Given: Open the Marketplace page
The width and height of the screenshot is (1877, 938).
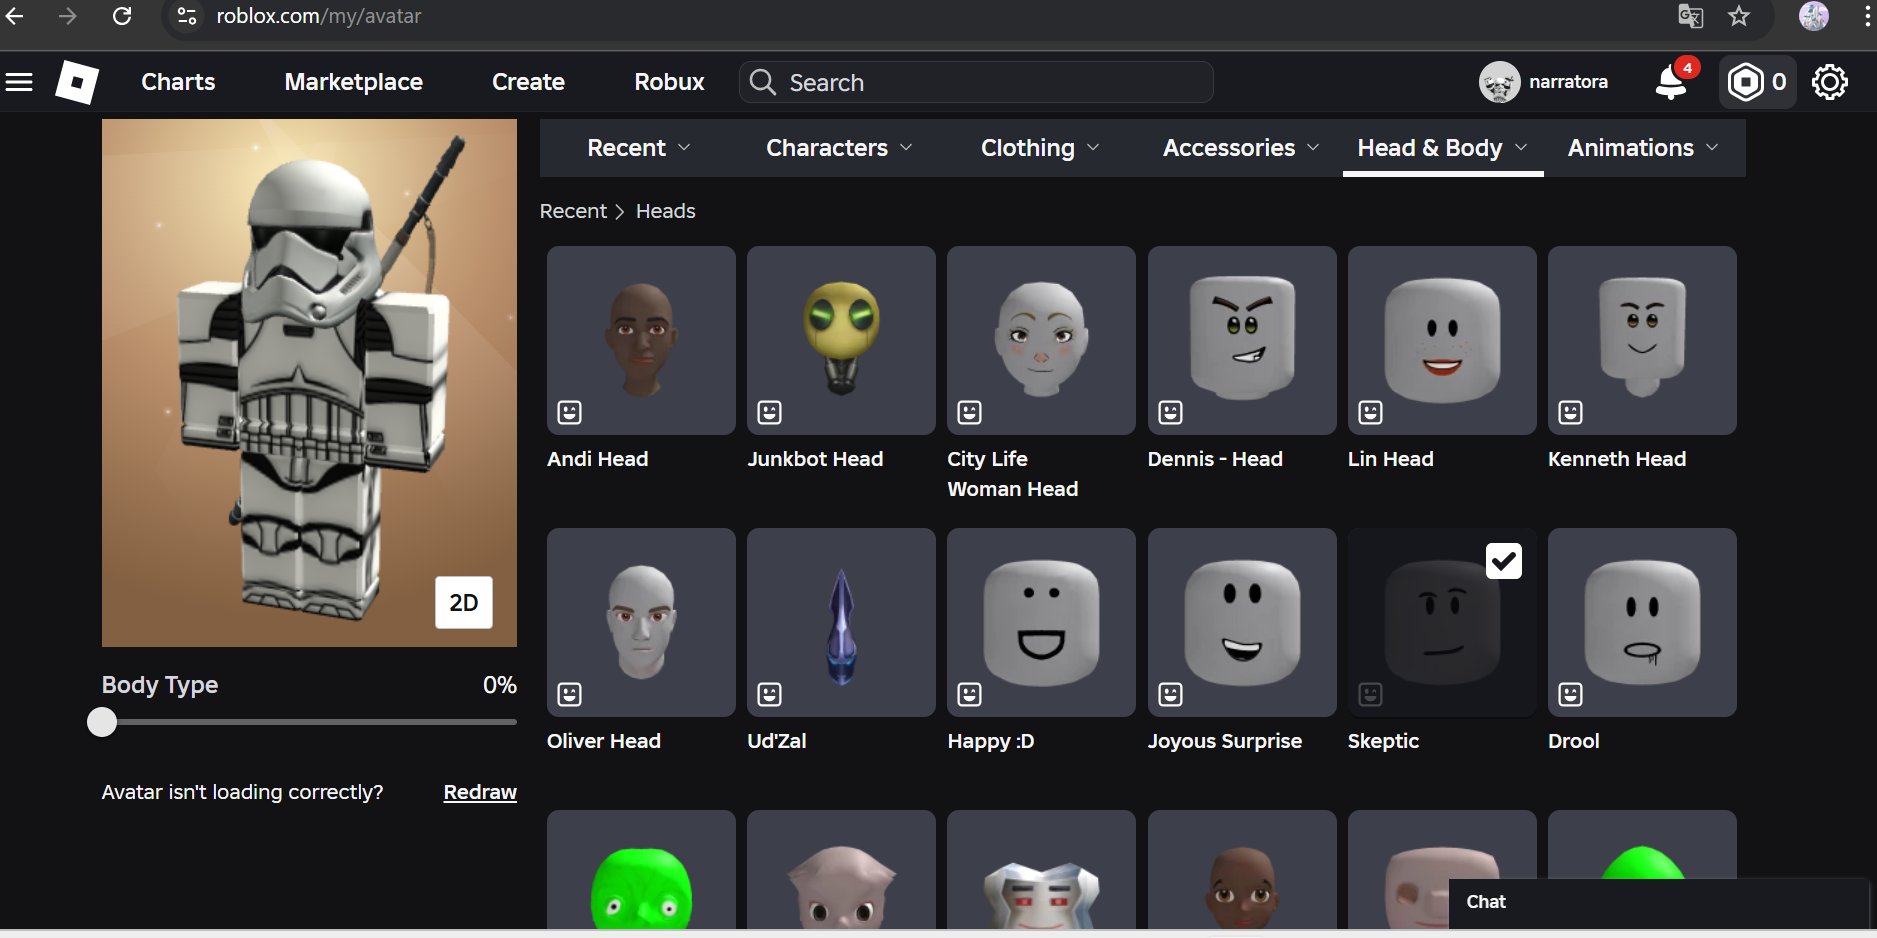Looking at the screenshot, I should (354, 82).
